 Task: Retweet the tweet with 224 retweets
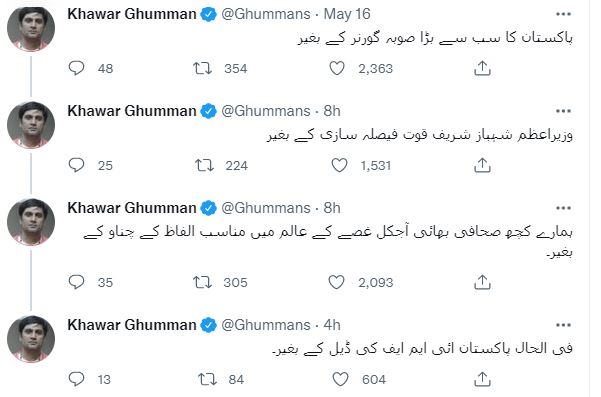click(204, 165)
